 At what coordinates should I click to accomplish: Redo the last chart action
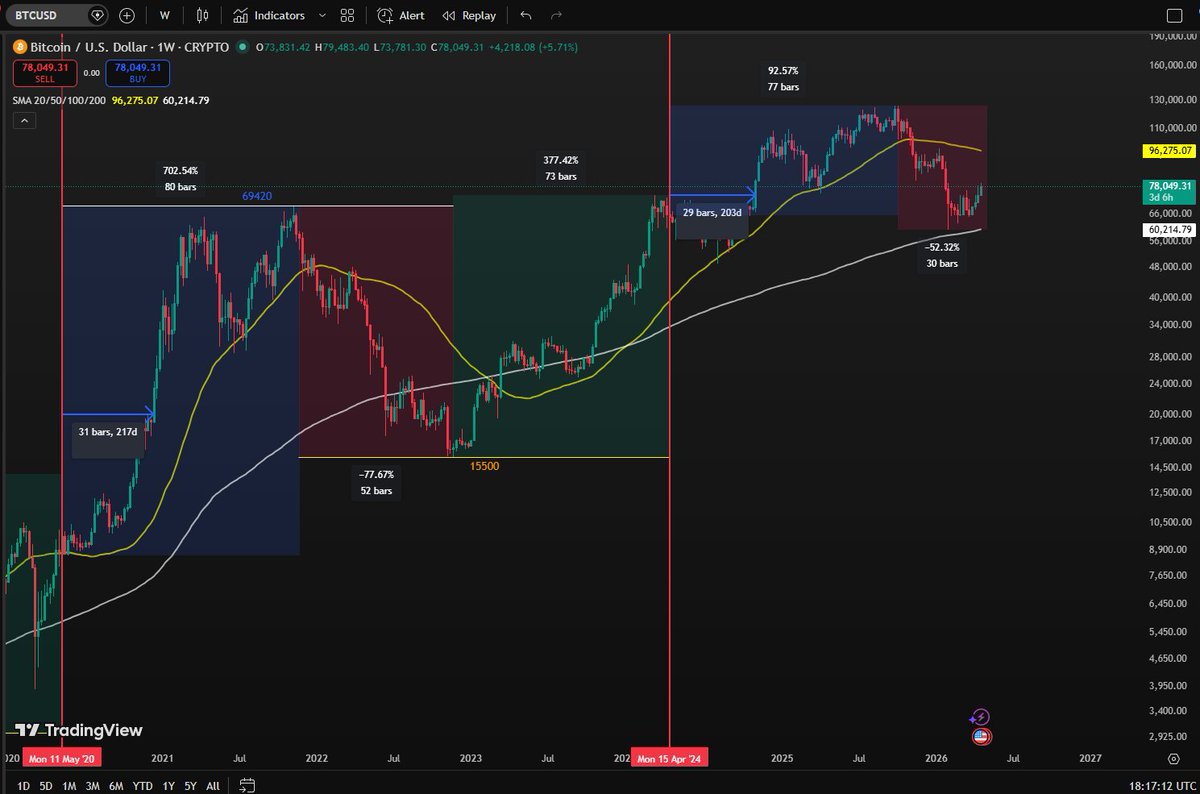tap(556, 16)
